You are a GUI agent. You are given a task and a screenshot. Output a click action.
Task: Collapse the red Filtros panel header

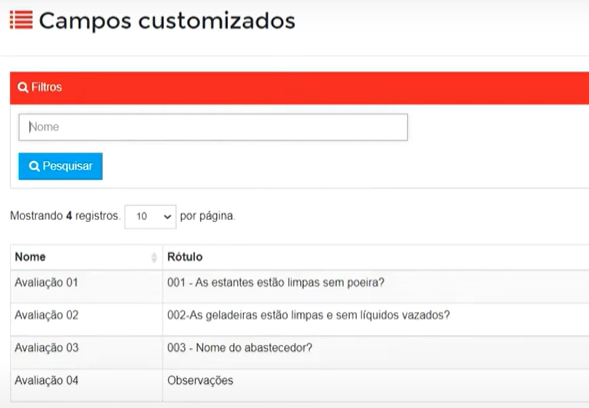tap(299, 88)
